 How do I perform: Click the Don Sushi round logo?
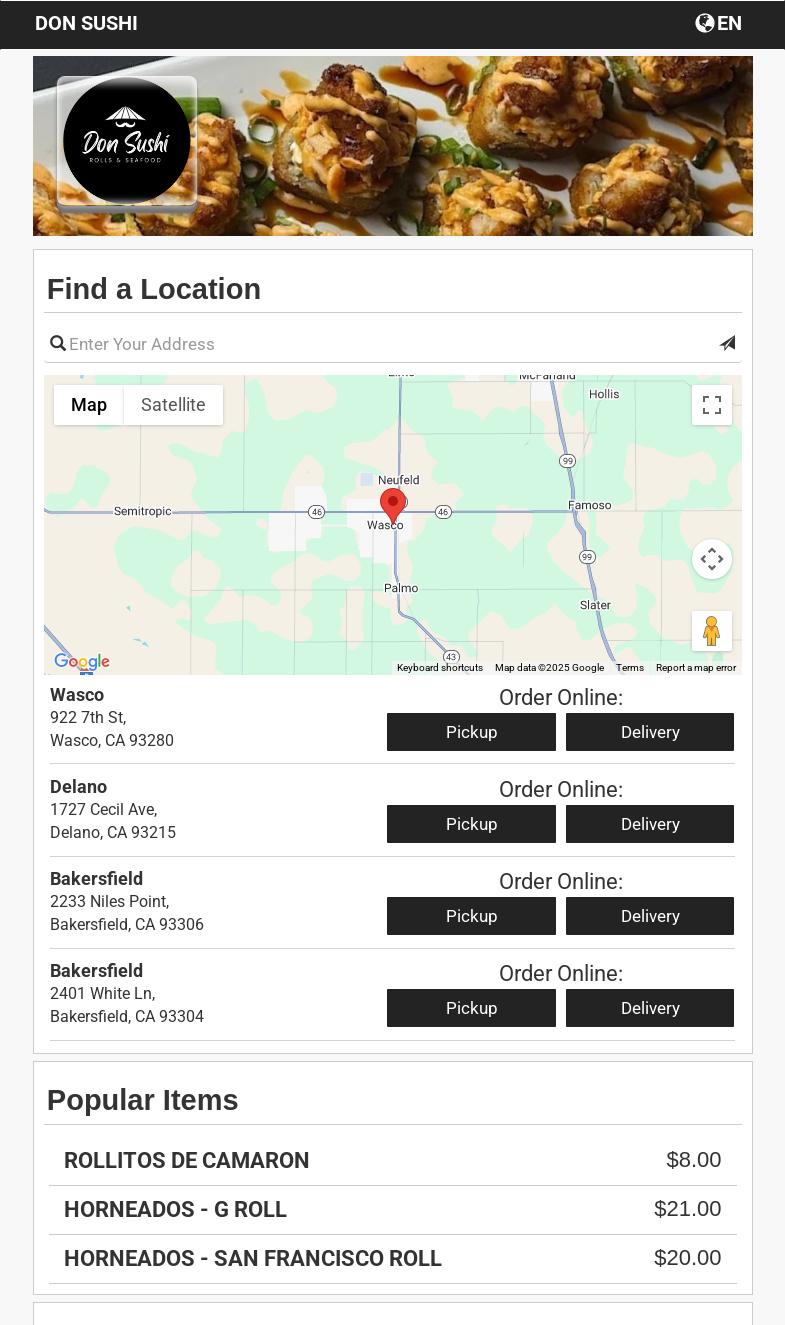tap(127, 141)
